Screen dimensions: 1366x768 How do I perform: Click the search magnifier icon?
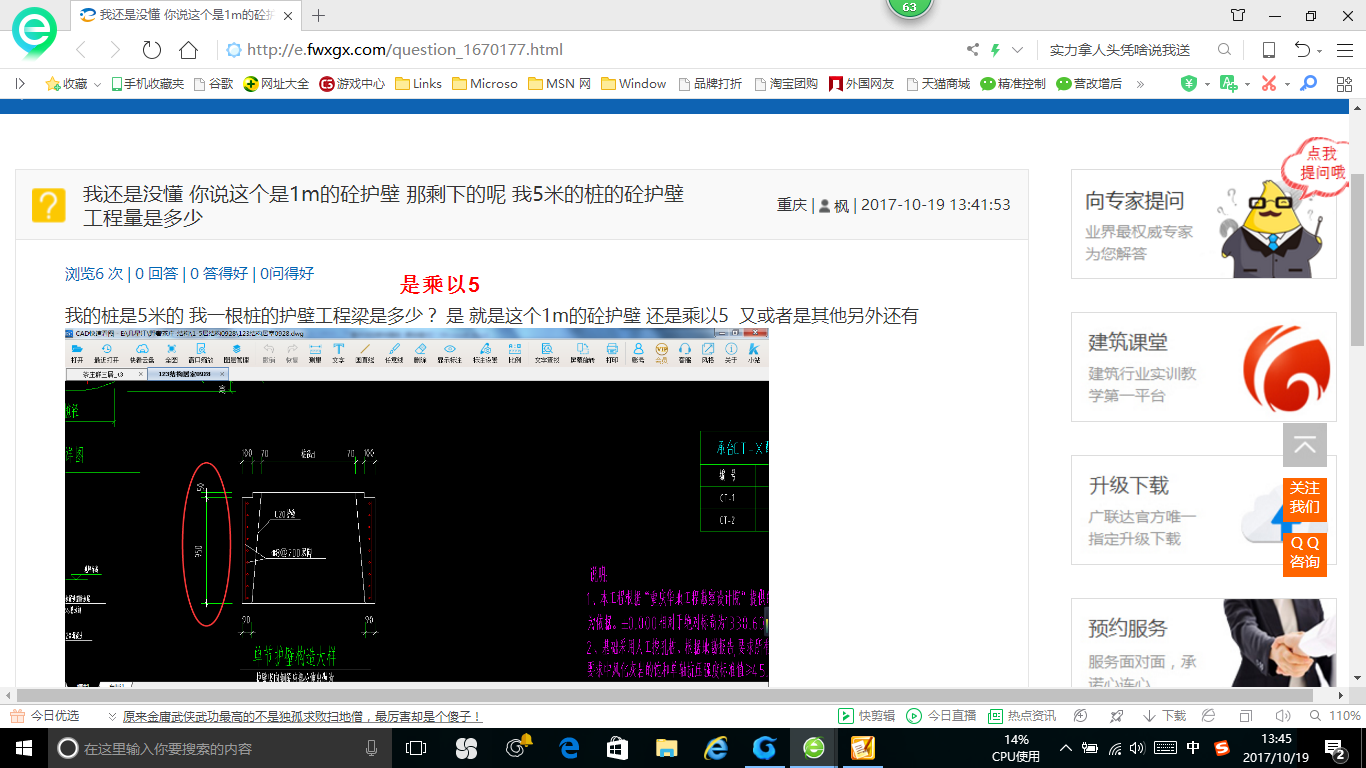coord(1224,50)
